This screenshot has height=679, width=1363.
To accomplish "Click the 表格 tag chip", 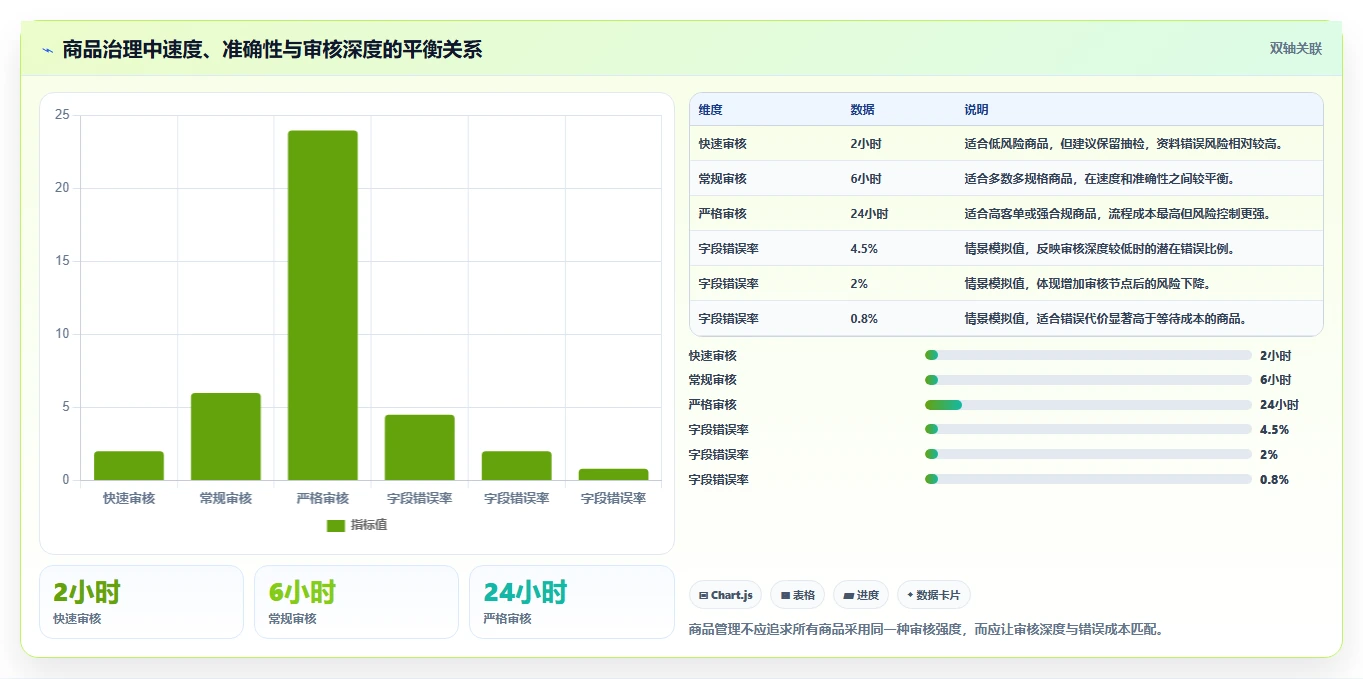I will [x=797, y=595].
